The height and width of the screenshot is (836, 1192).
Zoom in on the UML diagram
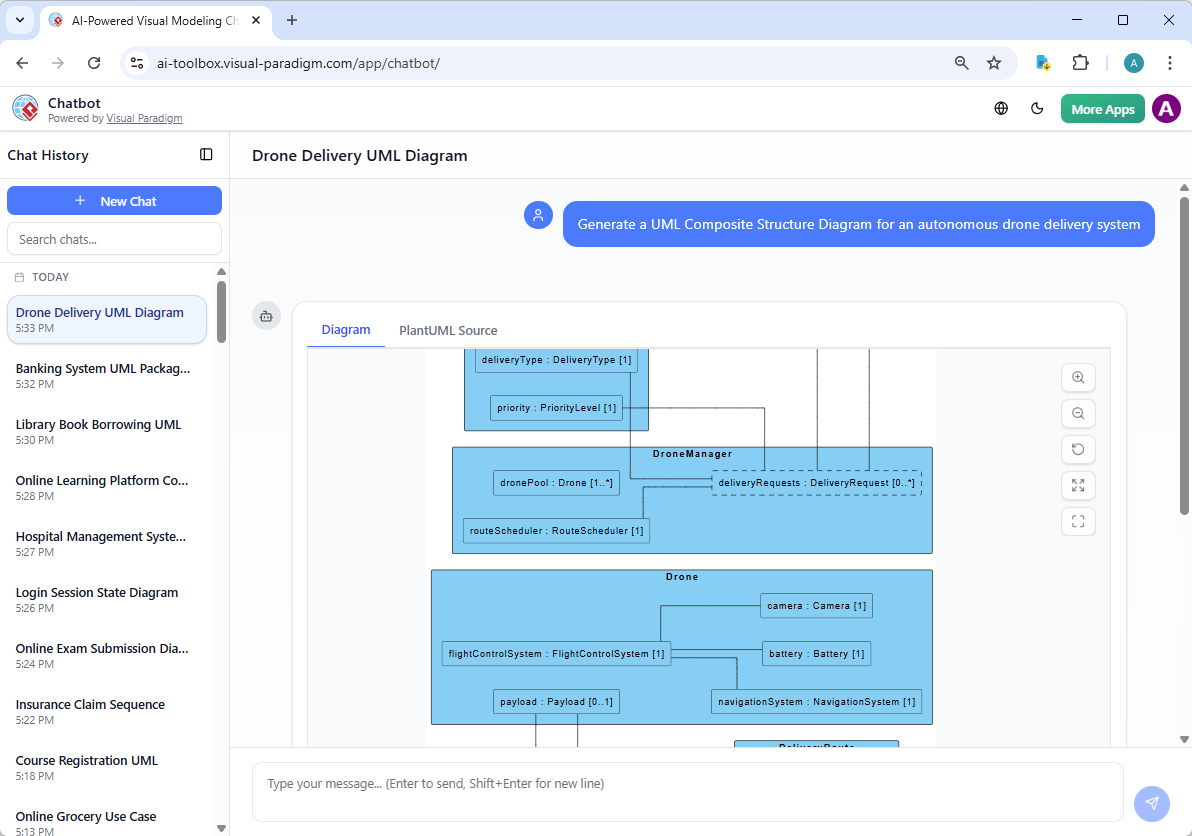click(1078, 377)
